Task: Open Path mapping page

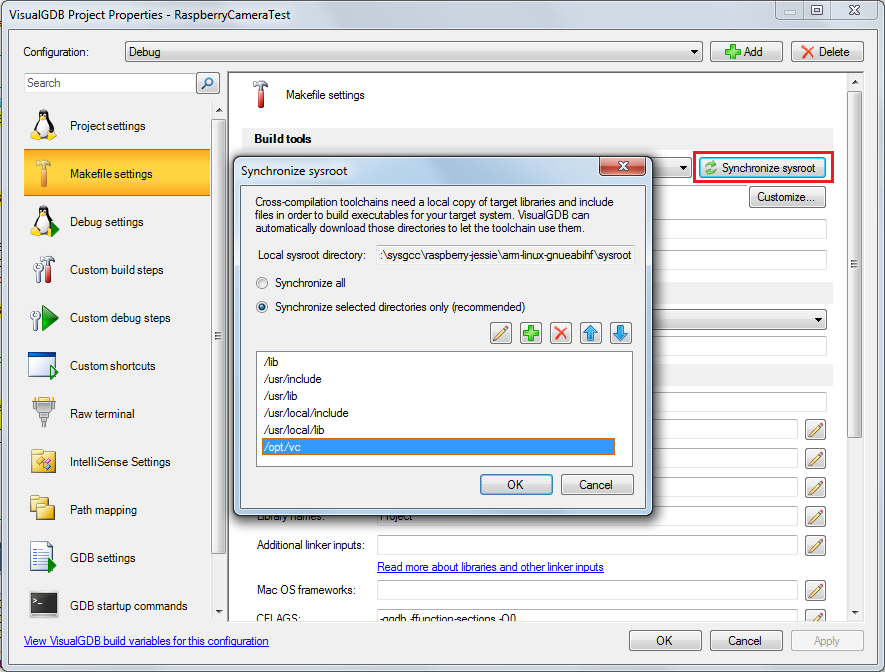Action: [117, 509]
